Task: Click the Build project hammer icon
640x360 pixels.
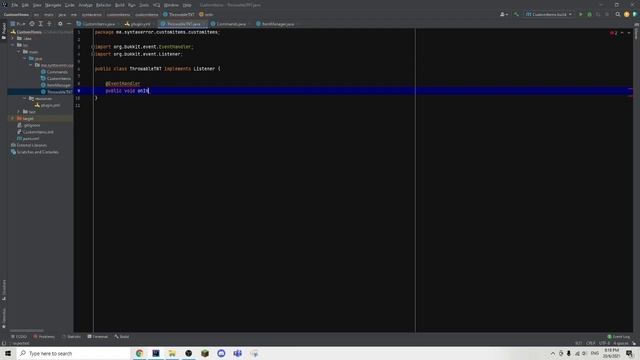Action: [x=516, y=14]
